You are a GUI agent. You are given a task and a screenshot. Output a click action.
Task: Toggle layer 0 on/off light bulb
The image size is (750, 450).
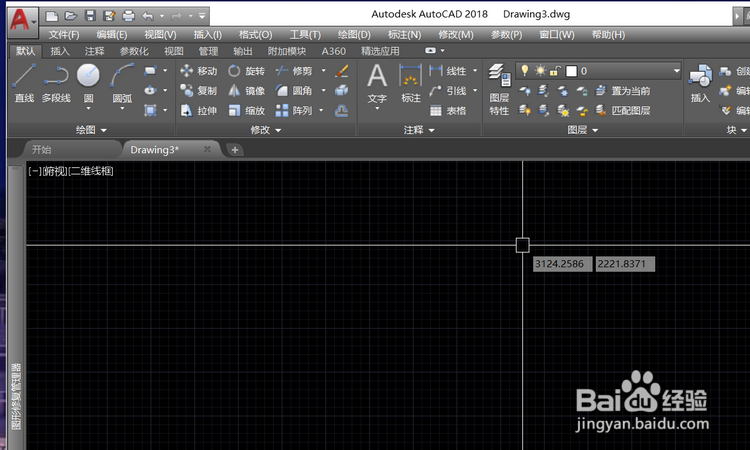coord(525,71)
